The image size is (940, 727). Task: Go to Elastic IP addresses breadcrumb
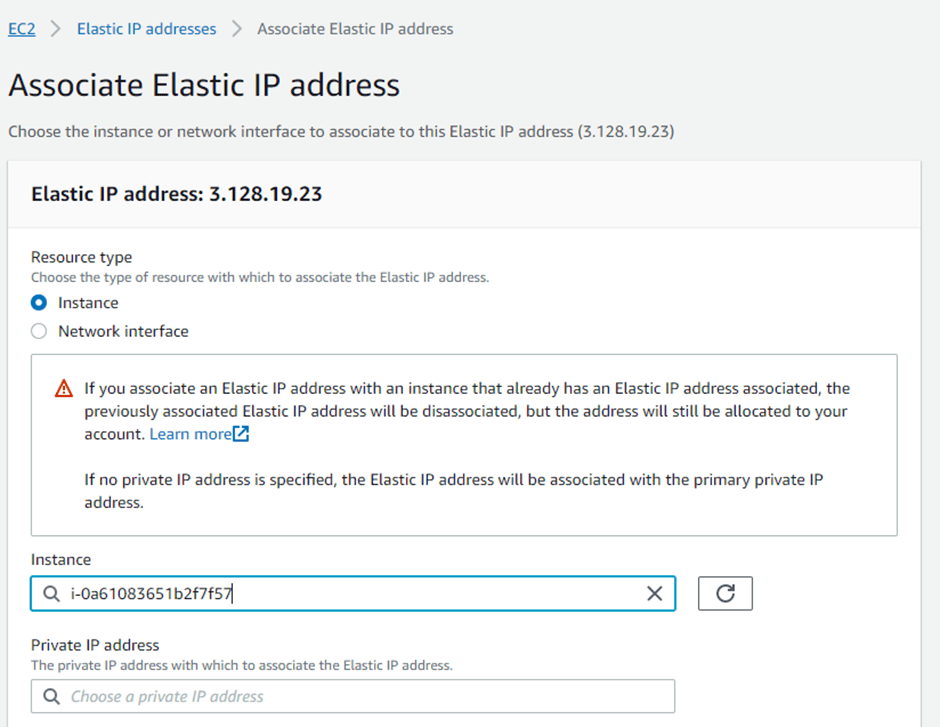coord(146,29)
